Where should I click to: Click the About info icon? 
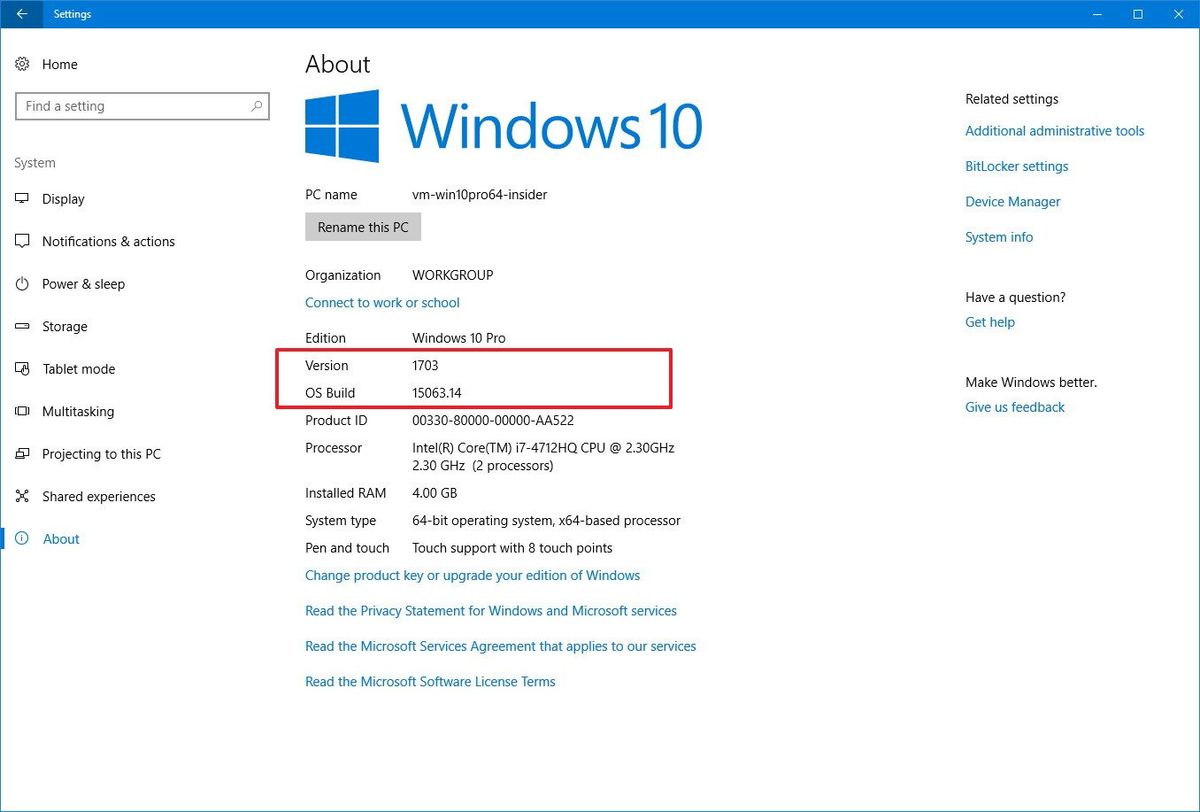tap(22, 539)
